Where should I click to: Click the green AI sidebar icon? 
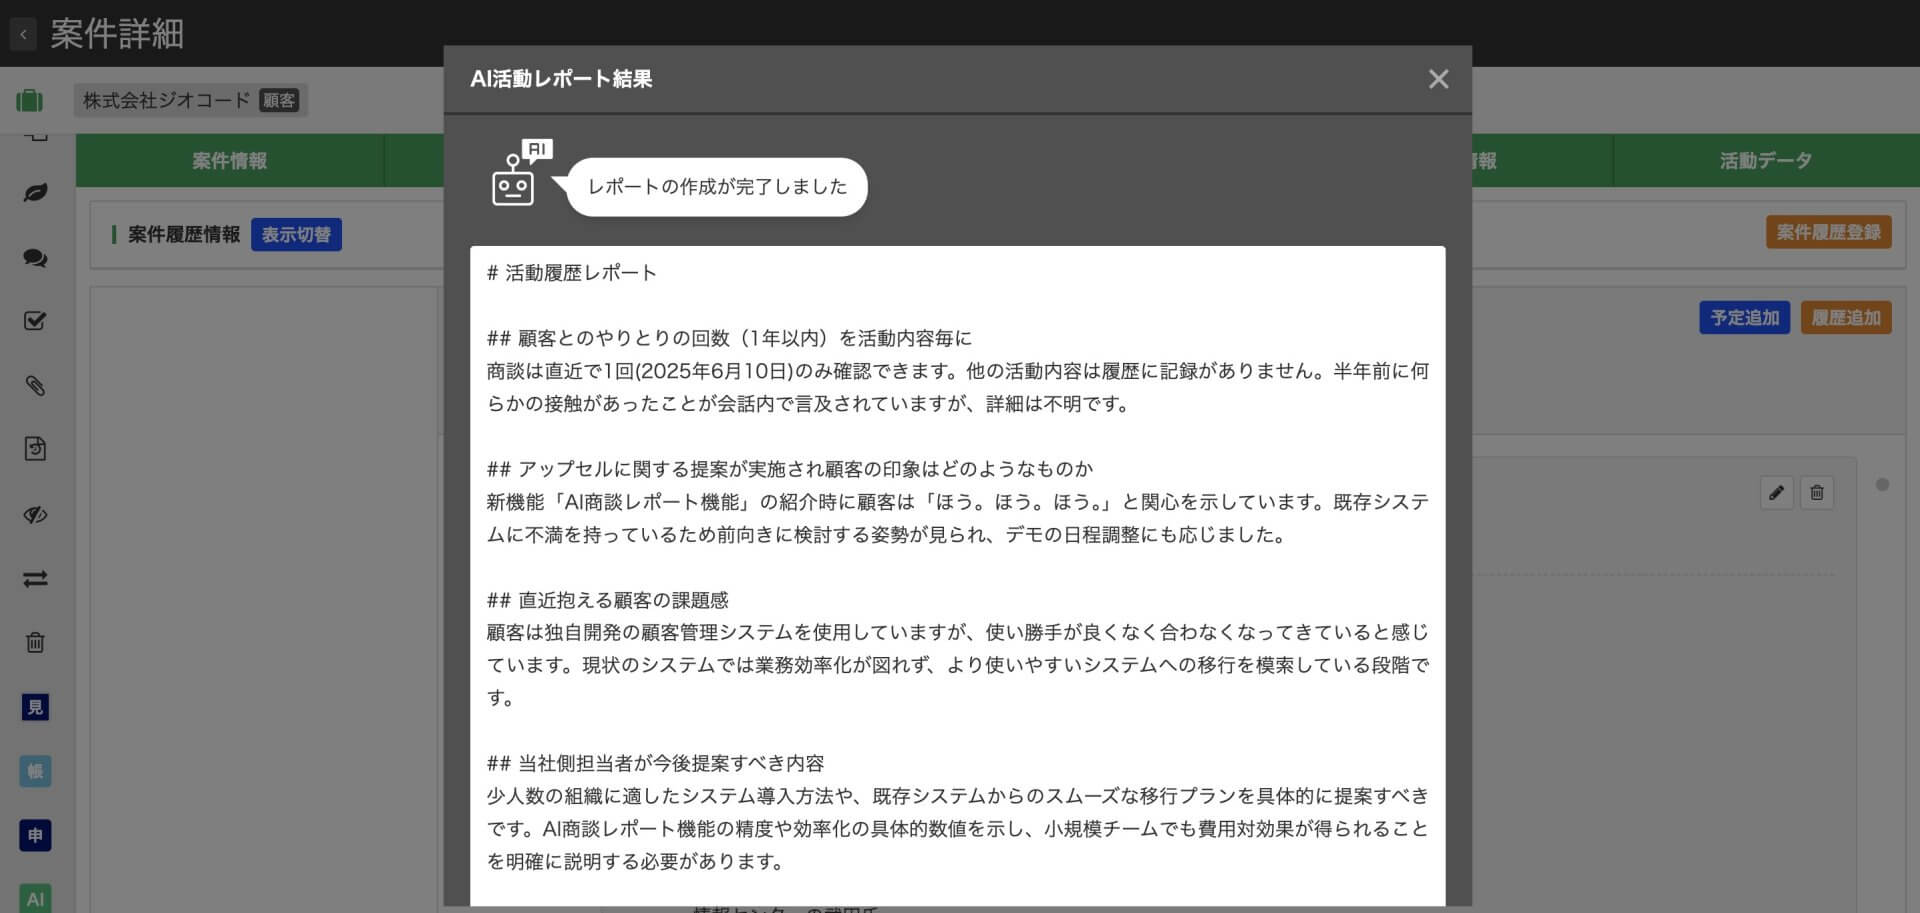click(35, 898)
